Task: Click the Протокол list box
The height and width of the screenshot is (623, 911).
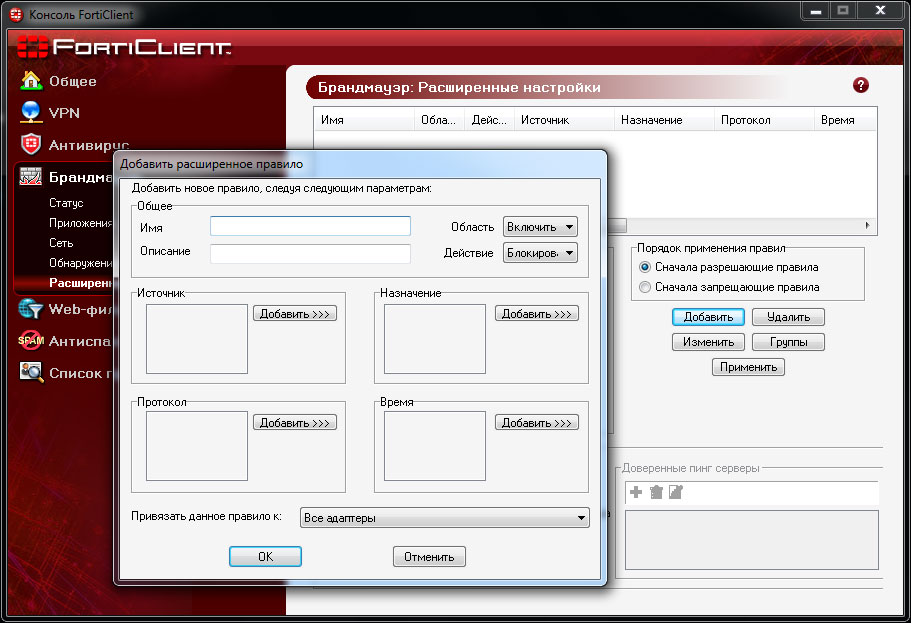Action: (197, 446)
